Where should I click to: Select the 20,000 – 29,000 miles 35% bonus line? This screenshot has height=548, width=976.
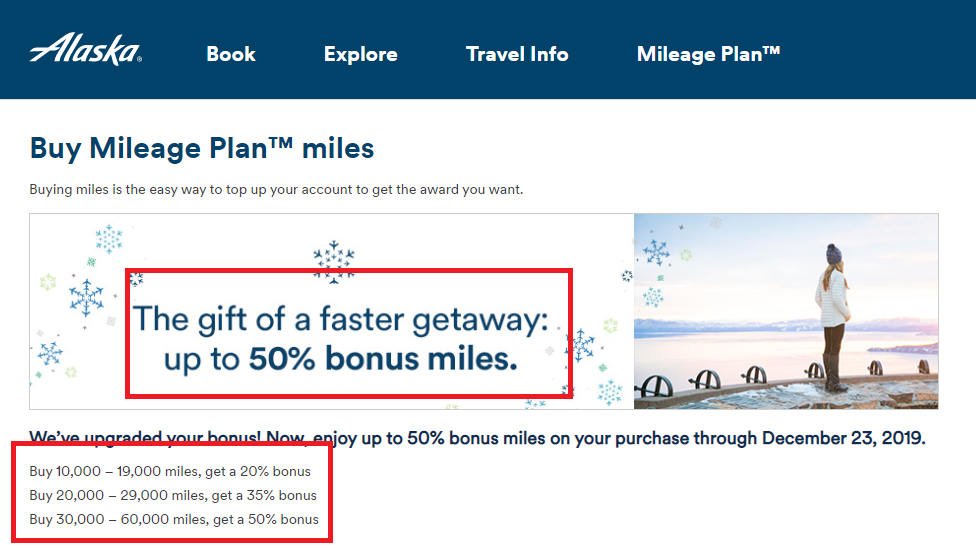tap(173, 495)
